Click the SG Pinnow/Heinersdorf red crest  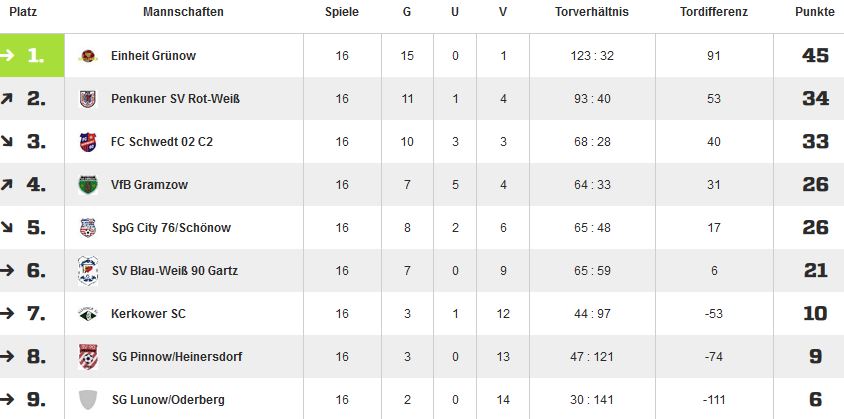(88, 357)
